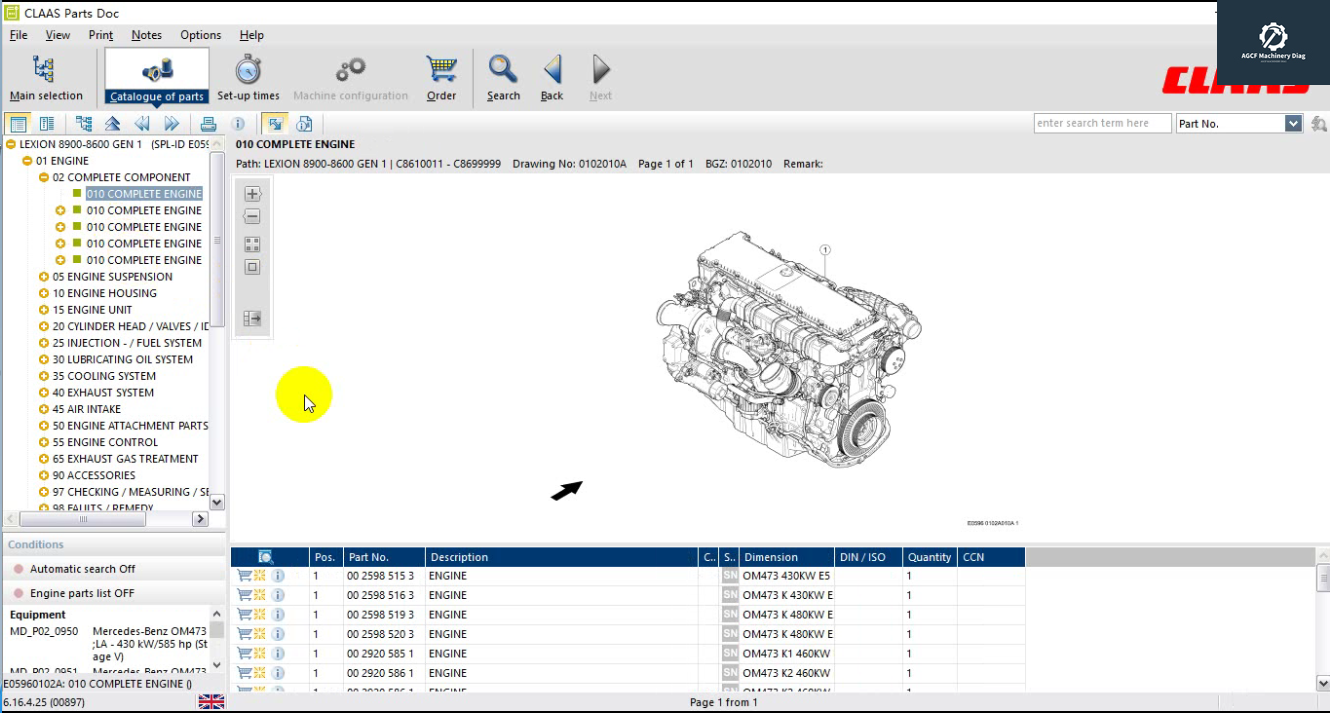Screen dimensions: 1330x713
Task: Click inside the search term input field
Action: [1101, 122]
